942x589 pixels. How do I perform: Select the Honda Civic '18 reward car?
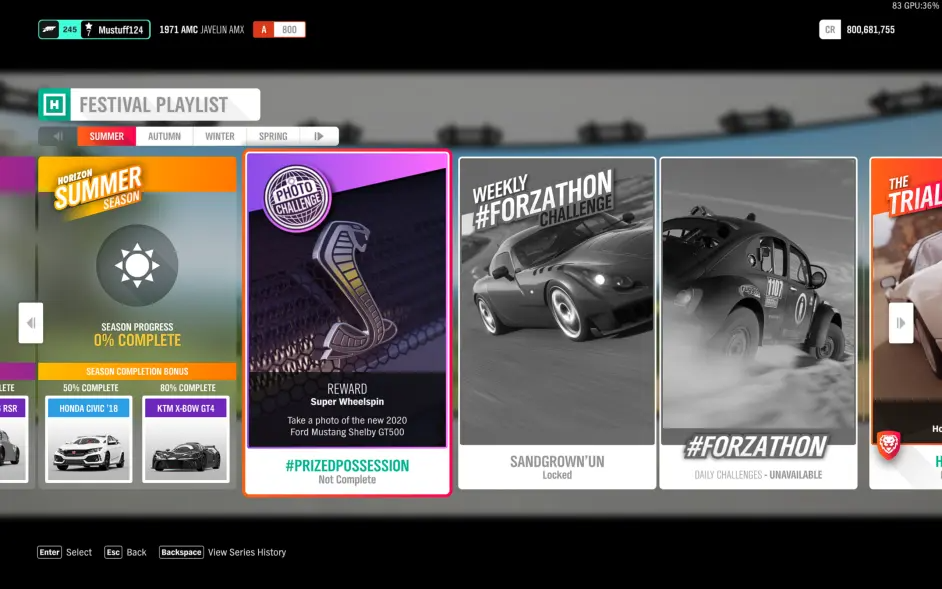[x=89, y=439]
